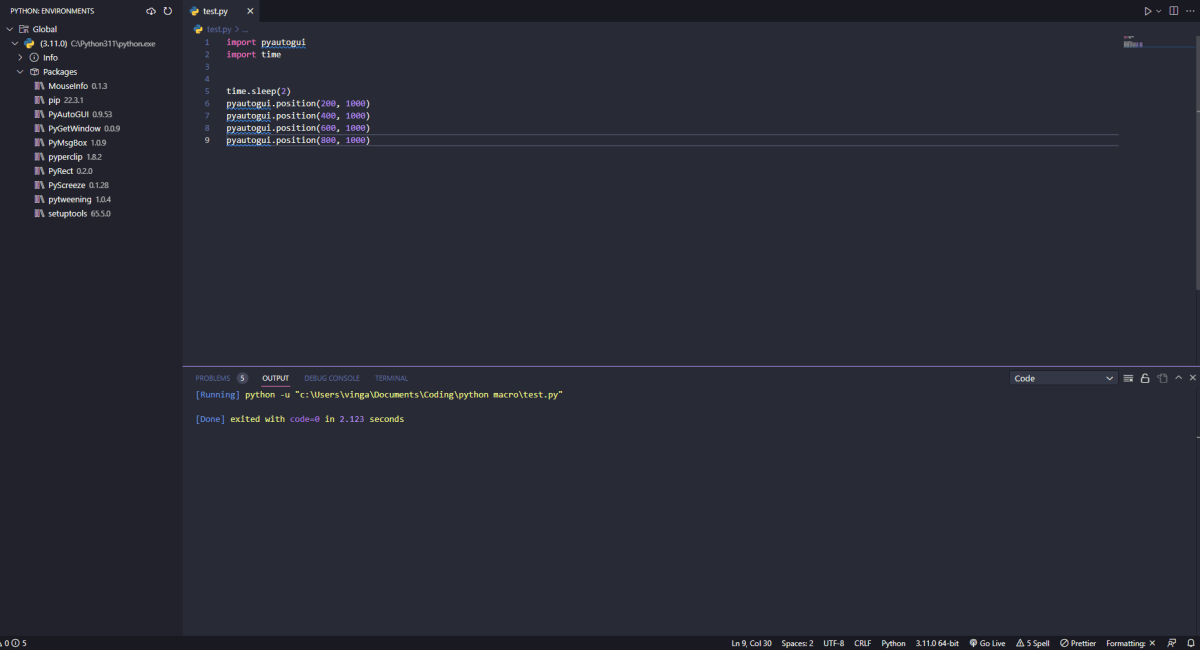Image resolution: width=1200 pixels, height=650 pixels.
Task: Run the Python file with play button
Action: pyautogui.click(x=1148, y=11)
